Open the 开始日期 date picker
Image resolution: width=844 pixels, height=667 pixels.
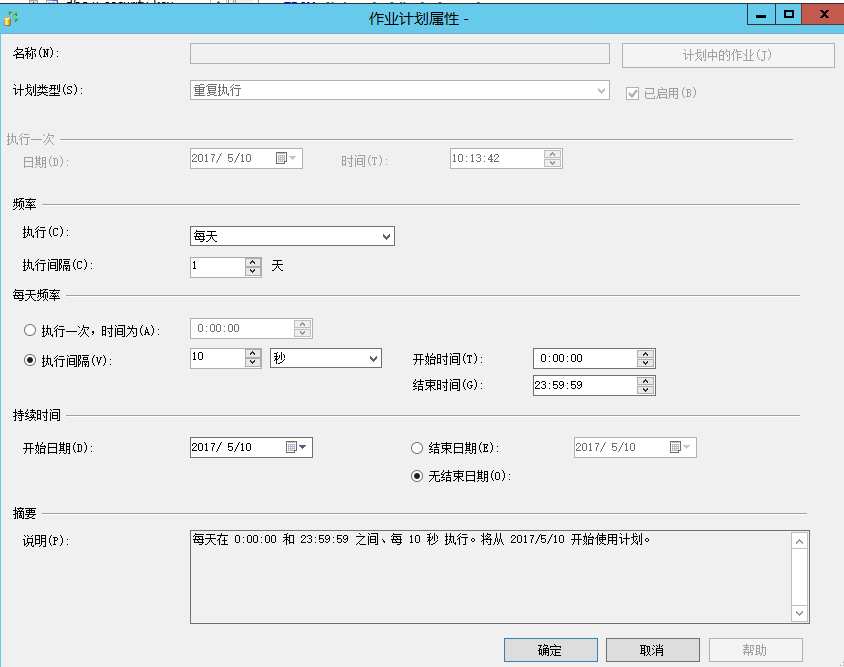point(302,447)
